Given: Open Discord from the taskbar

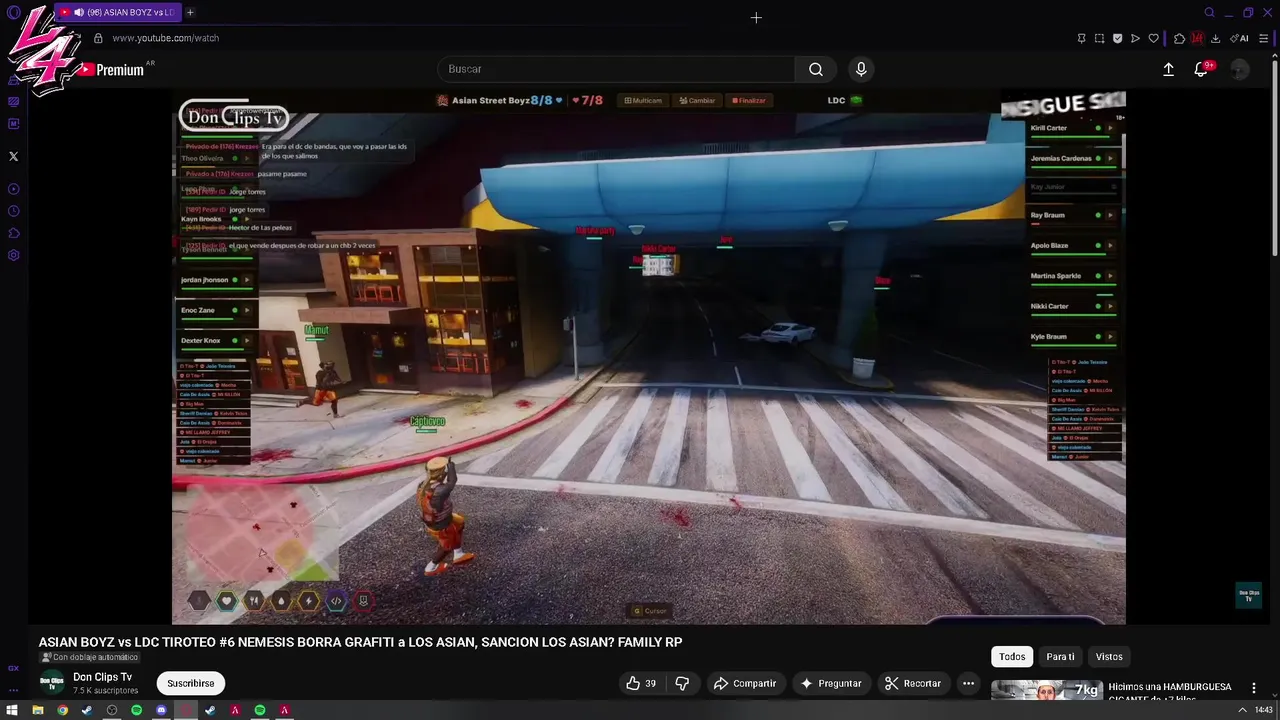Looking at the screenshot, I should pos(161,710).
